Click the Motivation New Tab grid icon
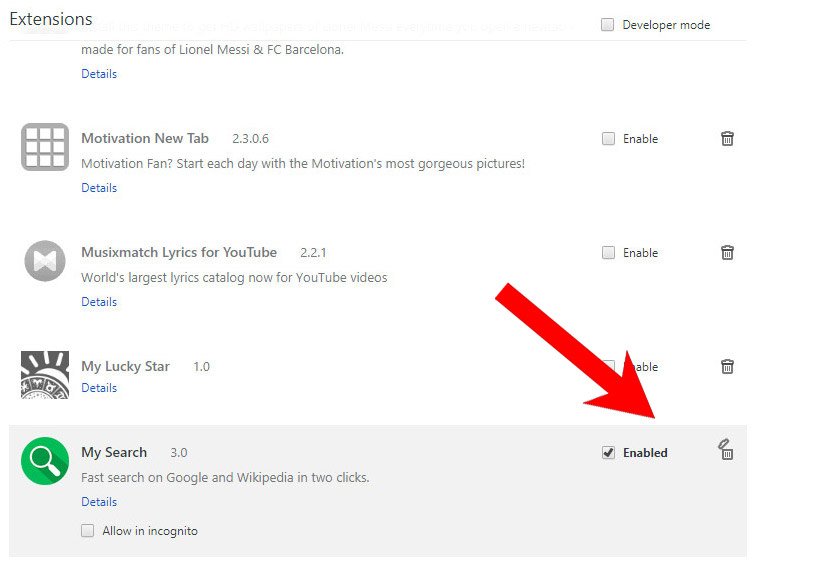The image size is (815, 575). tap(45, 147)
